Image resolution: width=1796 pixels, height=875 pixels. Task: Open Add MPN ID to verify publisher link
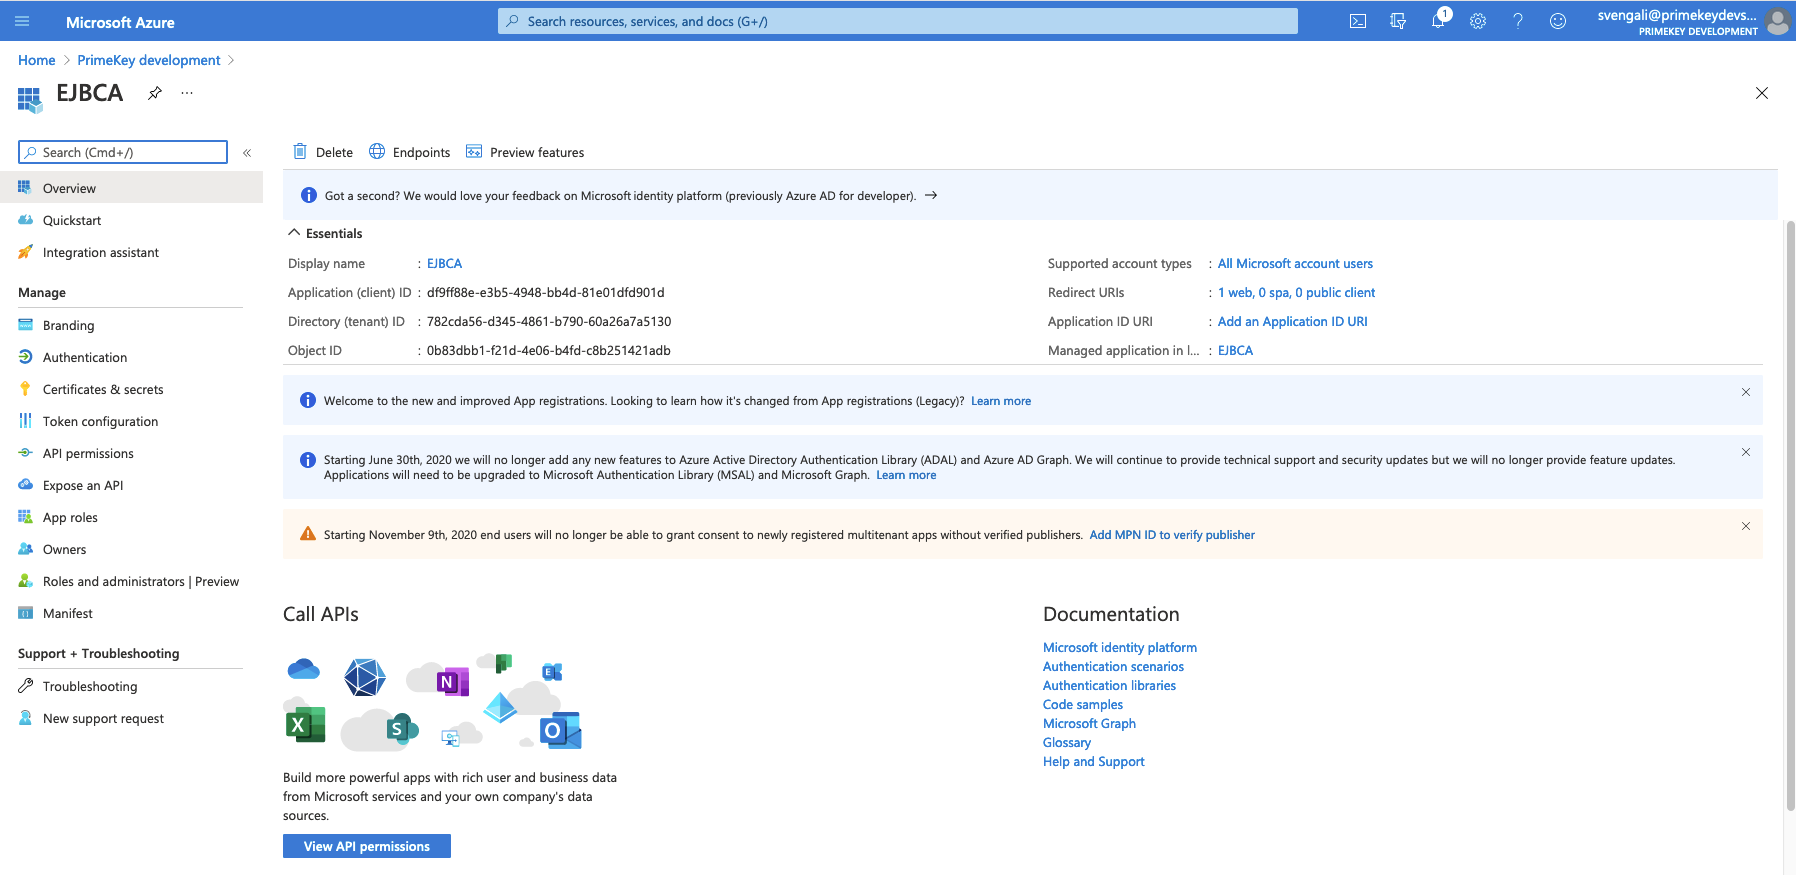pyautogui.click(x=1172, y=535)
